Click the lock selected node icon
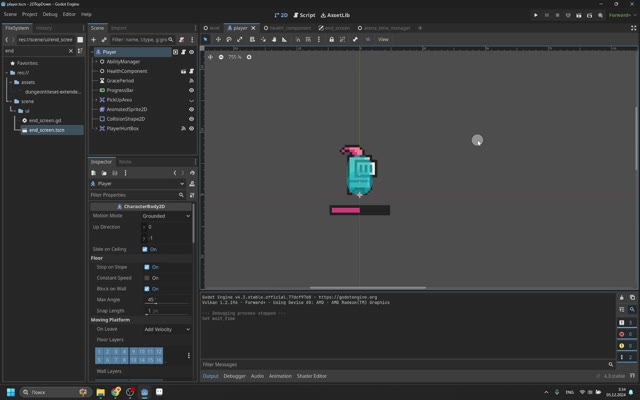Image resolution: width=640 pixels, height=400 pixels. click(x=331, y=40)
